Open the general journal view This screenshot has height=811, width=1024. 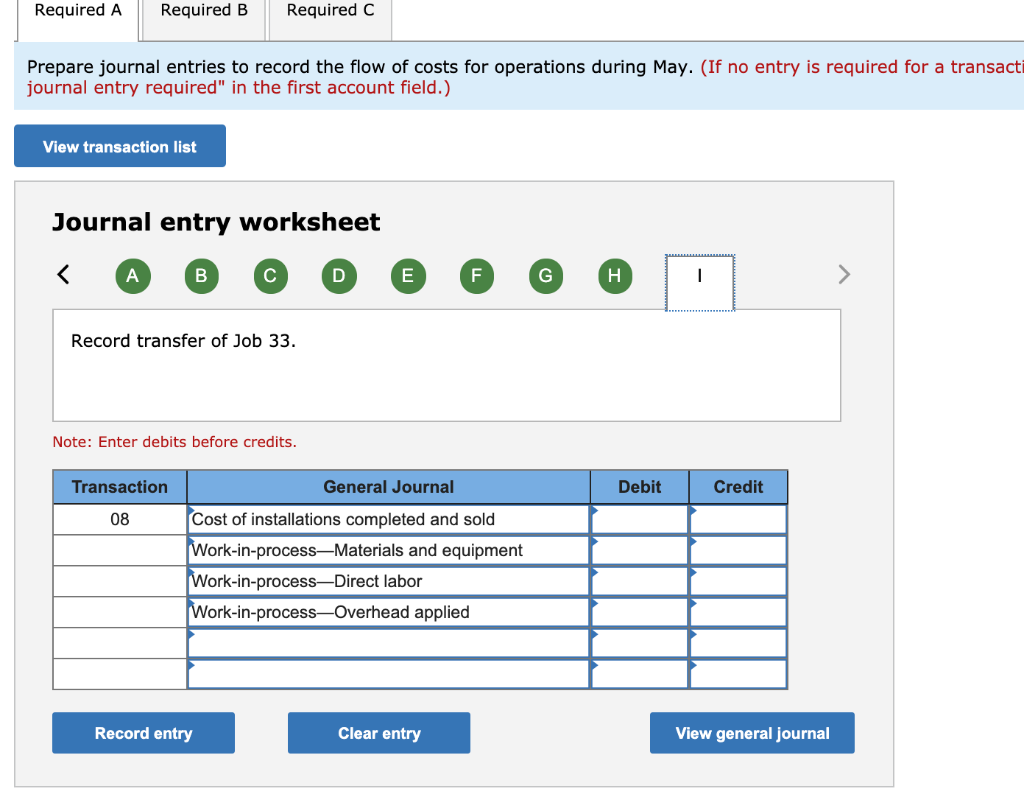coord(751,732)
